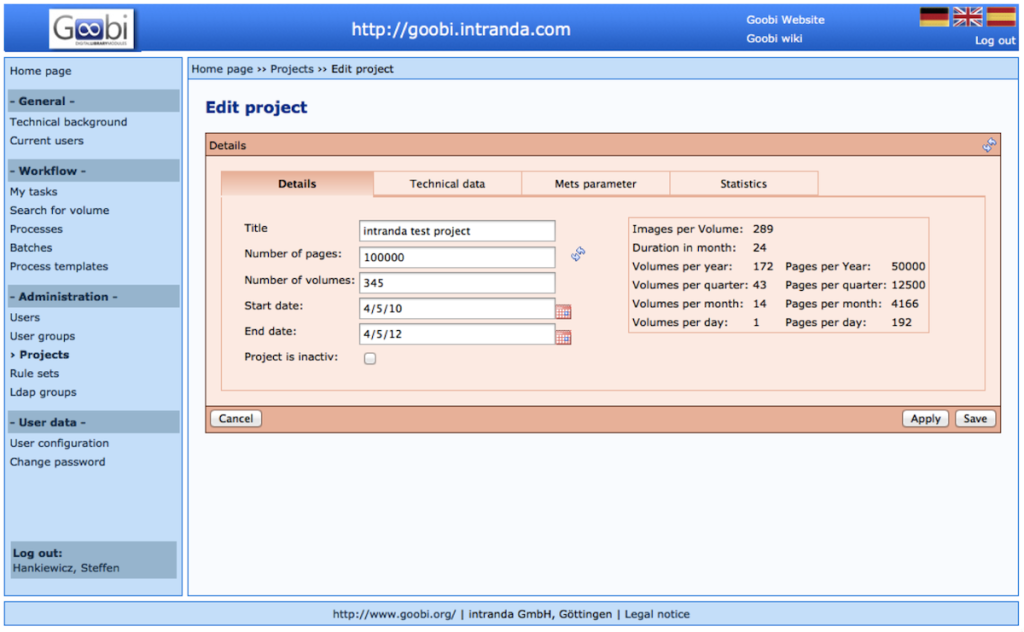Image resolution: width=1024 pixels, height=632 pixels.
Task: Open calendar picker for End date
Action: click(563, 337)
